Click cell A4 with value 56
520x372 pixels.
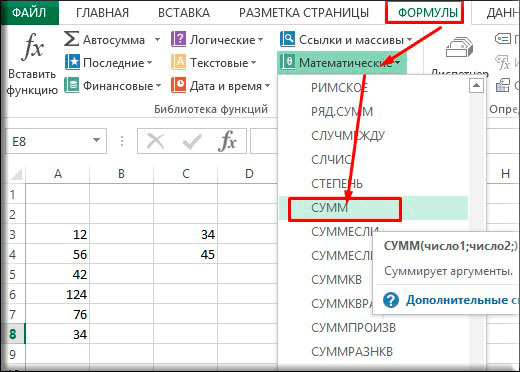pos(58,254)
